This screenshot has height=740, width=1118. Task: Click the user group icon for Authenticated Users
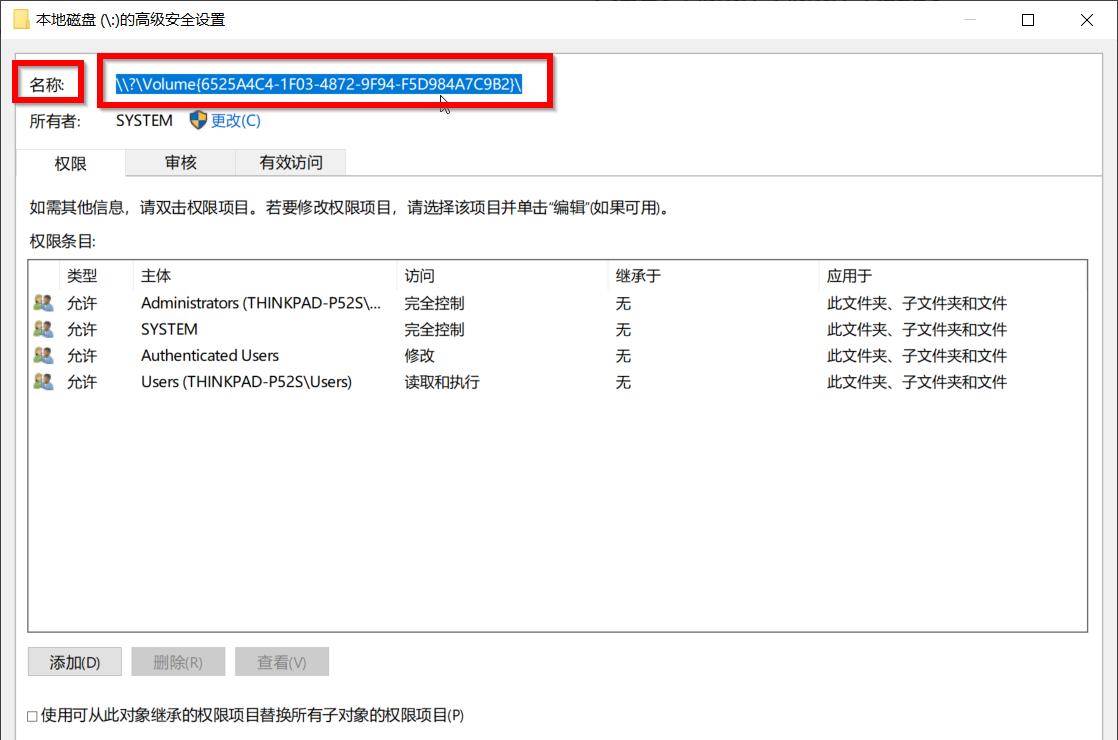tap(43, 355)
